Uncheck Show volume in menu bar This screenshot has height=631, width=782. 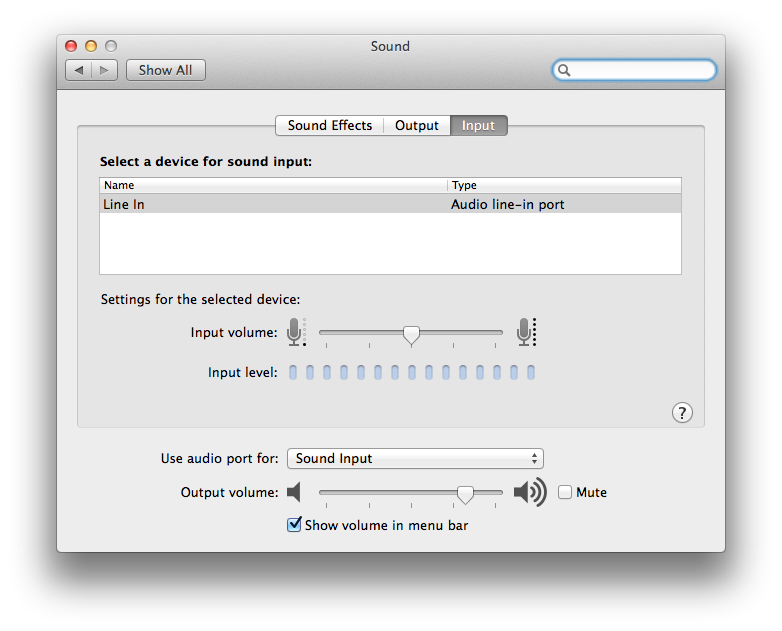pyautogui.click(x=294, y=524)
